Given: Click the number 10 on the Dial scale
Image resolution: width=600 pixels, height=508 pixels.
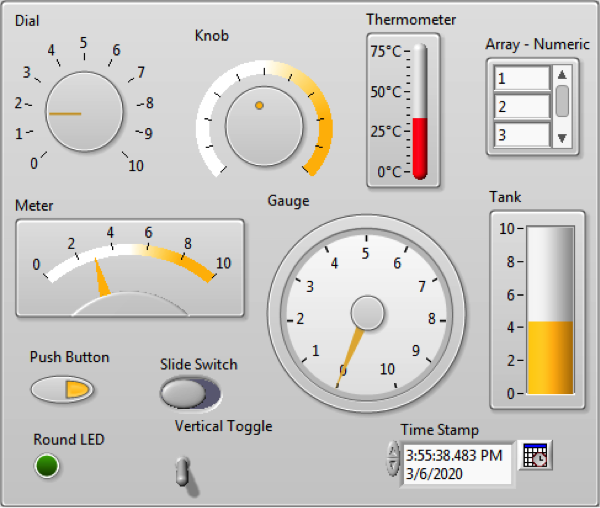Looking at the screenshot, I should click(136, 166).
